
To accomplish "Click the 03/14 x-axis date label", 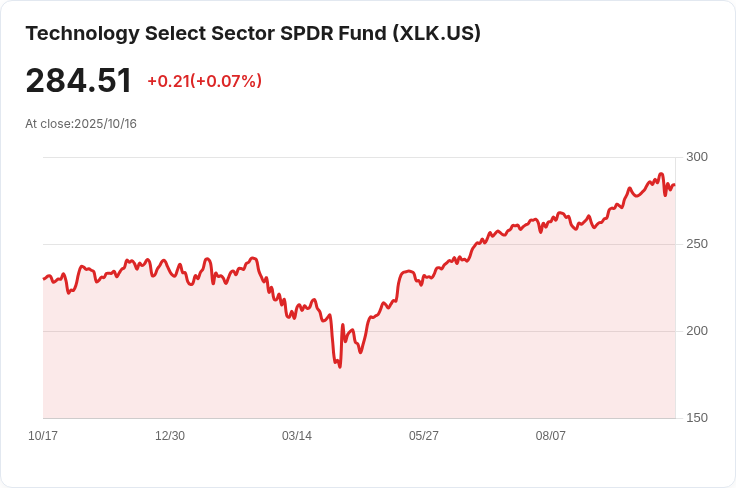I will (297, 436).
